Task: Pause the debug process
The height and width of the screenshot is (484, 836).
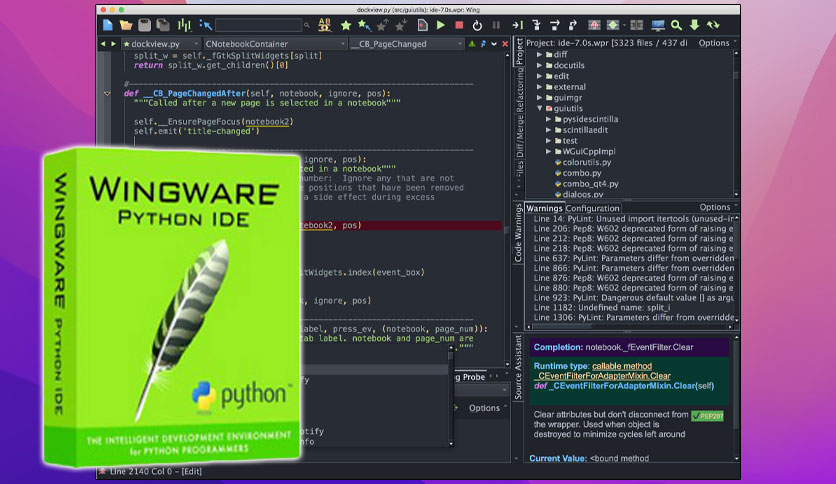Action: 496,25
